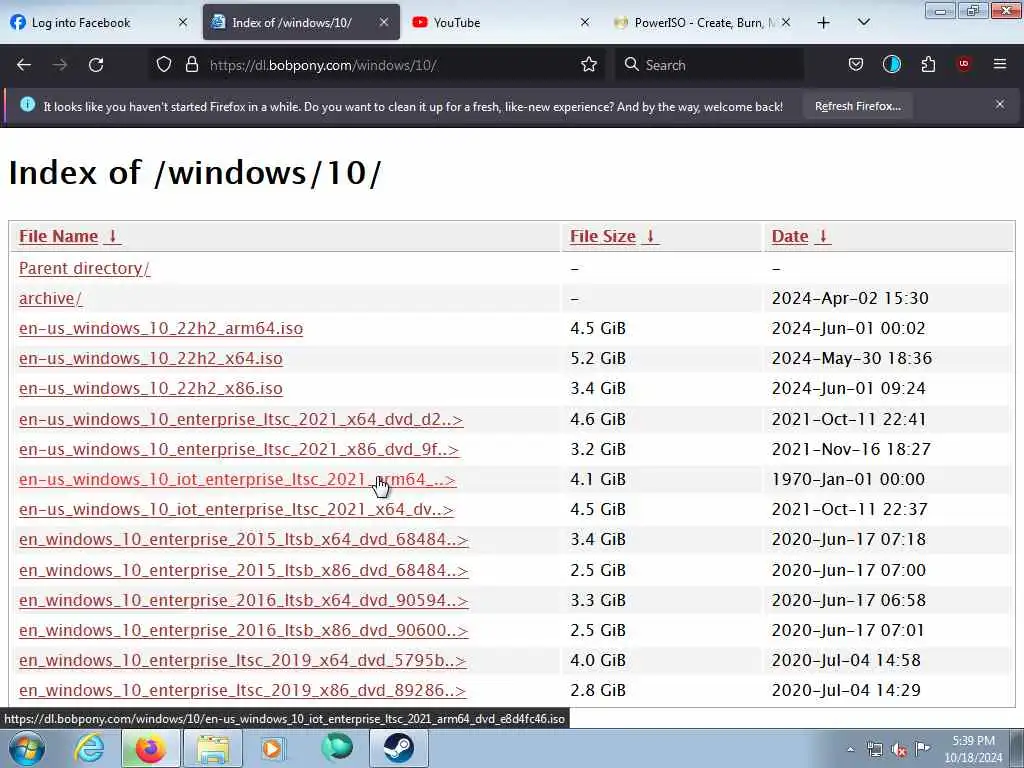List all tabs dropdown arrow
This screenshot has height=768, width=1024.
(x=863, y=22)
